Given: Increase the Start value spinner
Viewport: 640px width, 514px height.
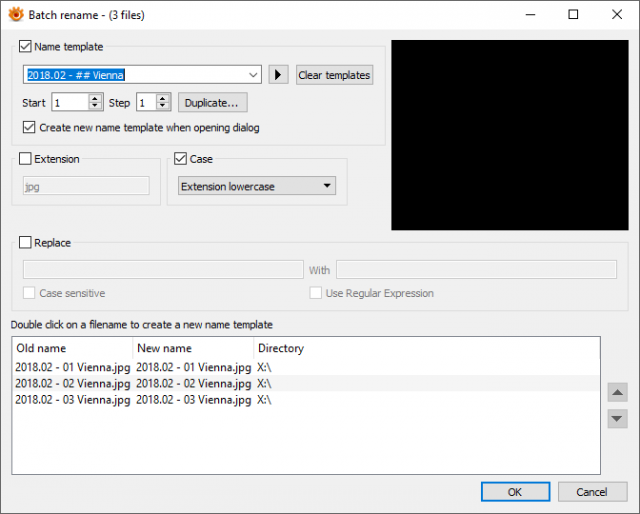Looking at the screenshot, I should pyautogui.click(x=95, y=98).
